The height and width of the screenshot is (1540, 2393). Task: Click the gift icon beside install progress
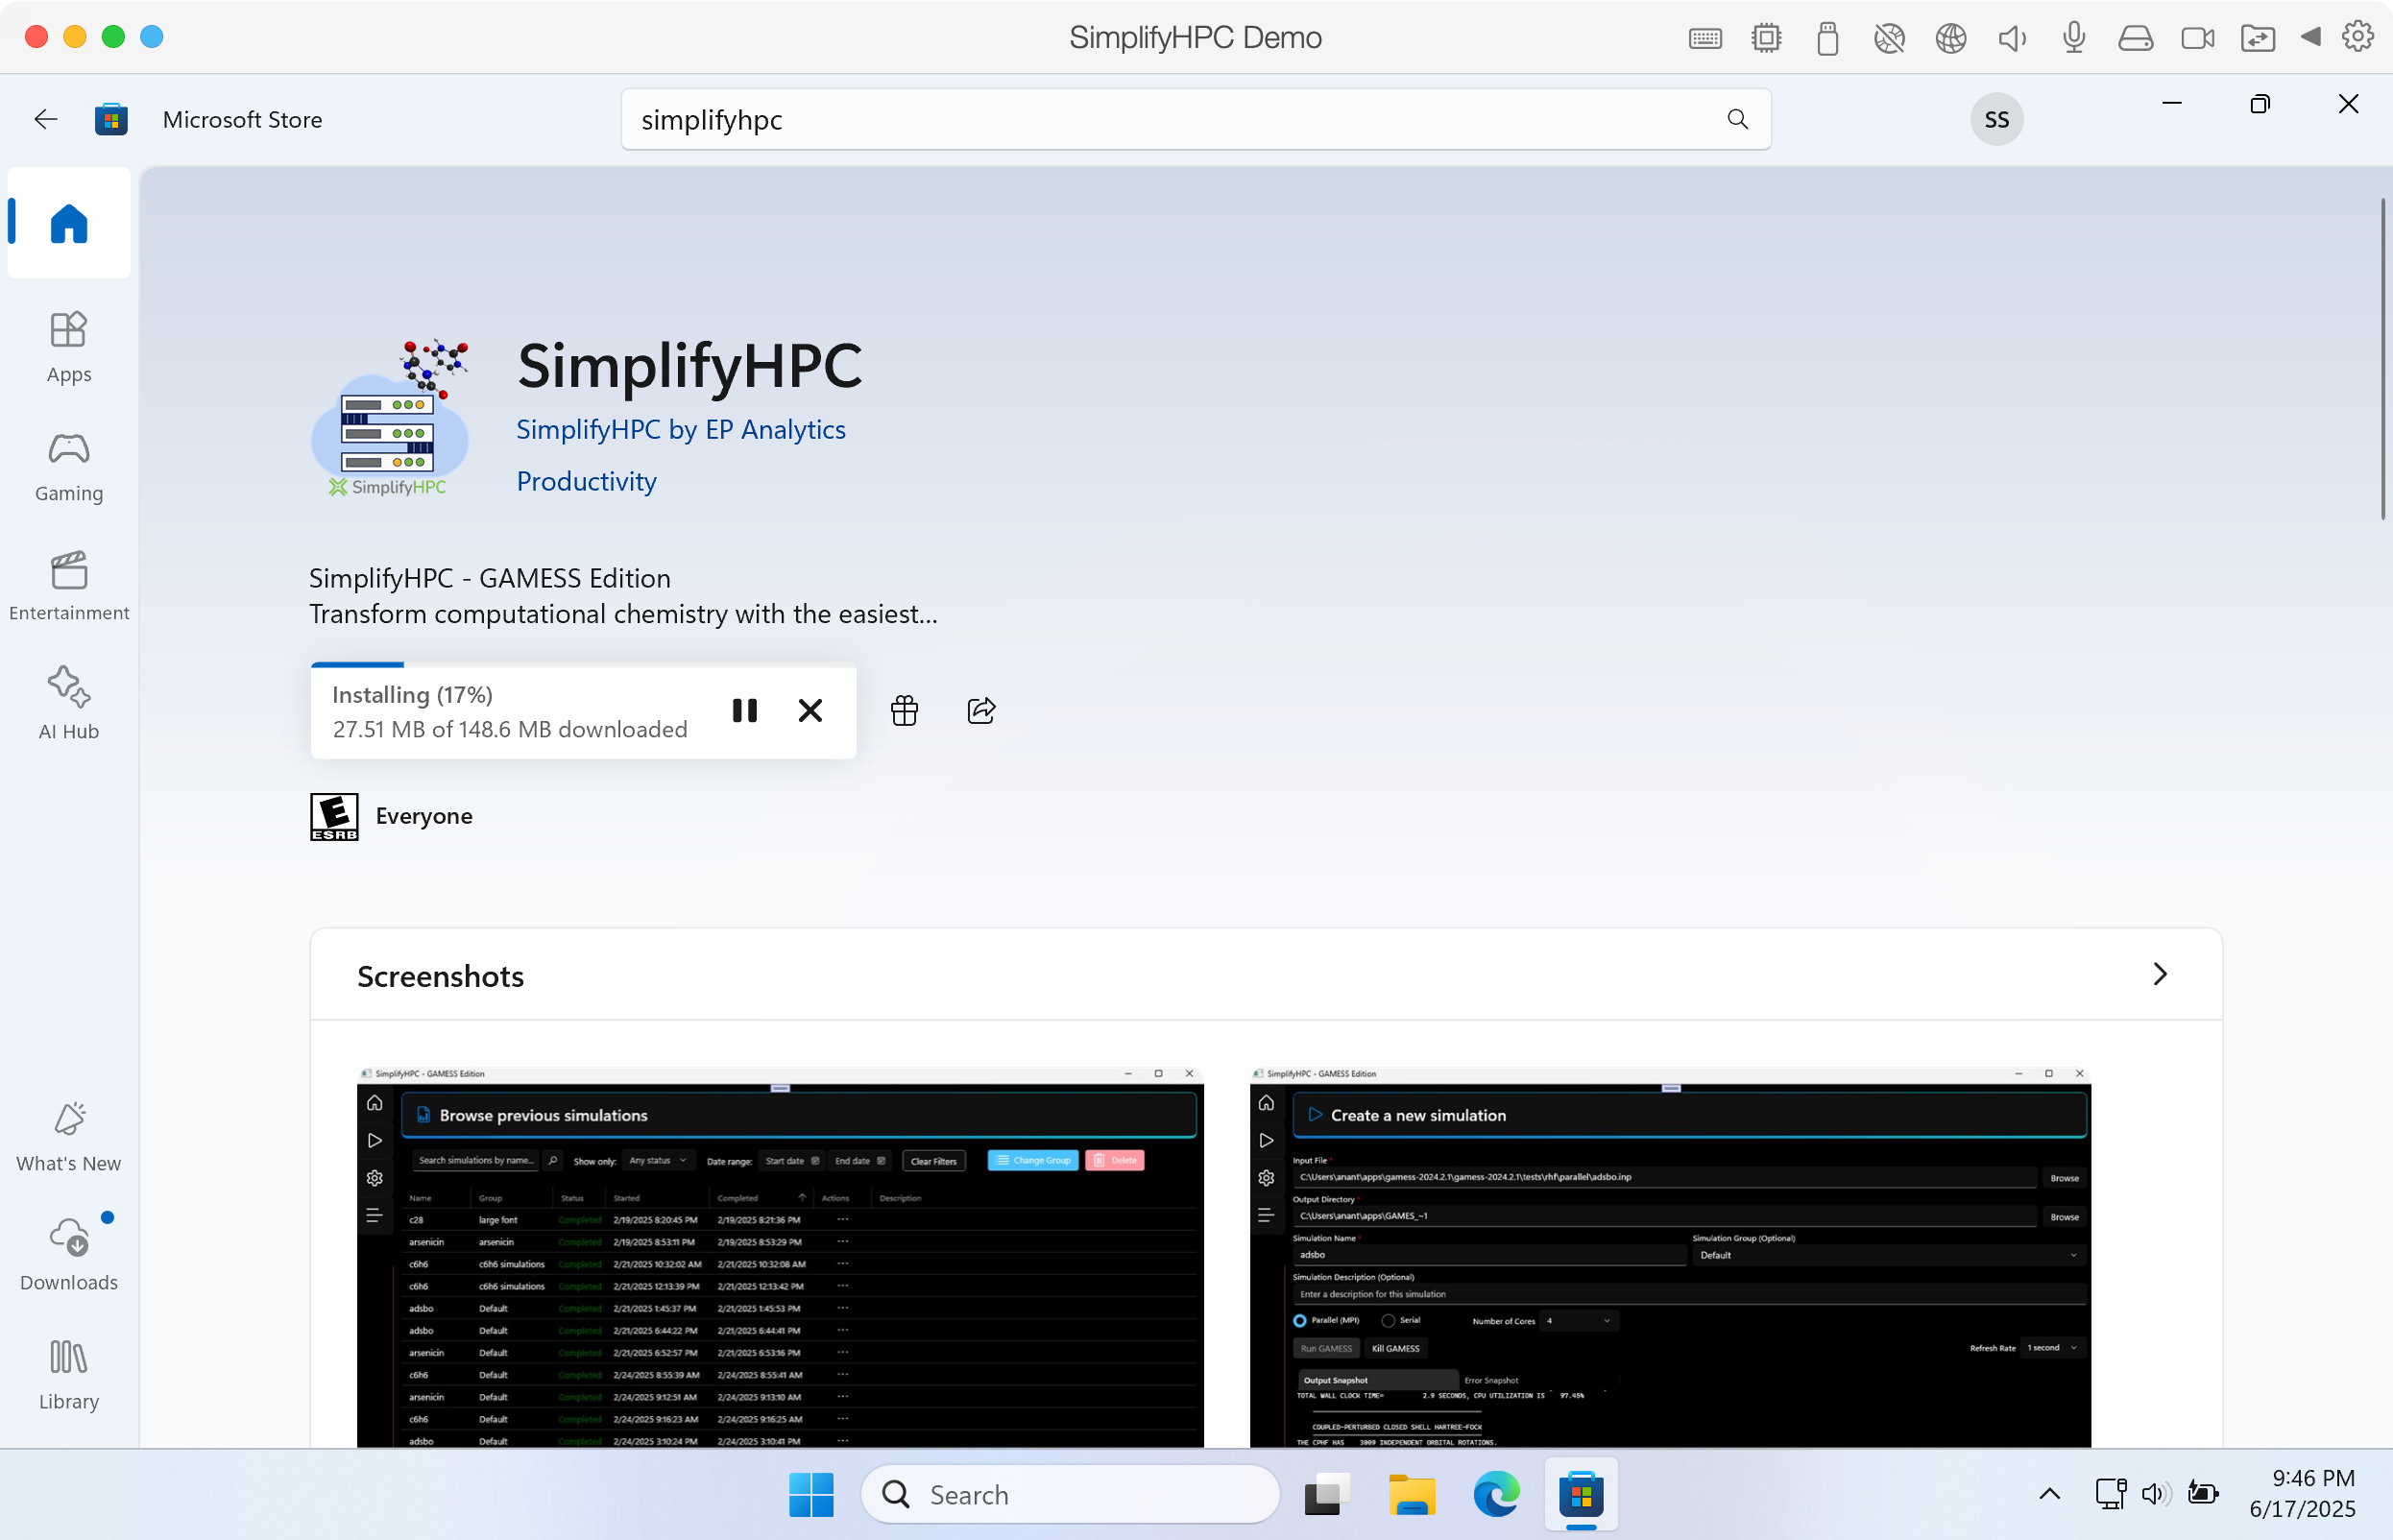[904, 711]
